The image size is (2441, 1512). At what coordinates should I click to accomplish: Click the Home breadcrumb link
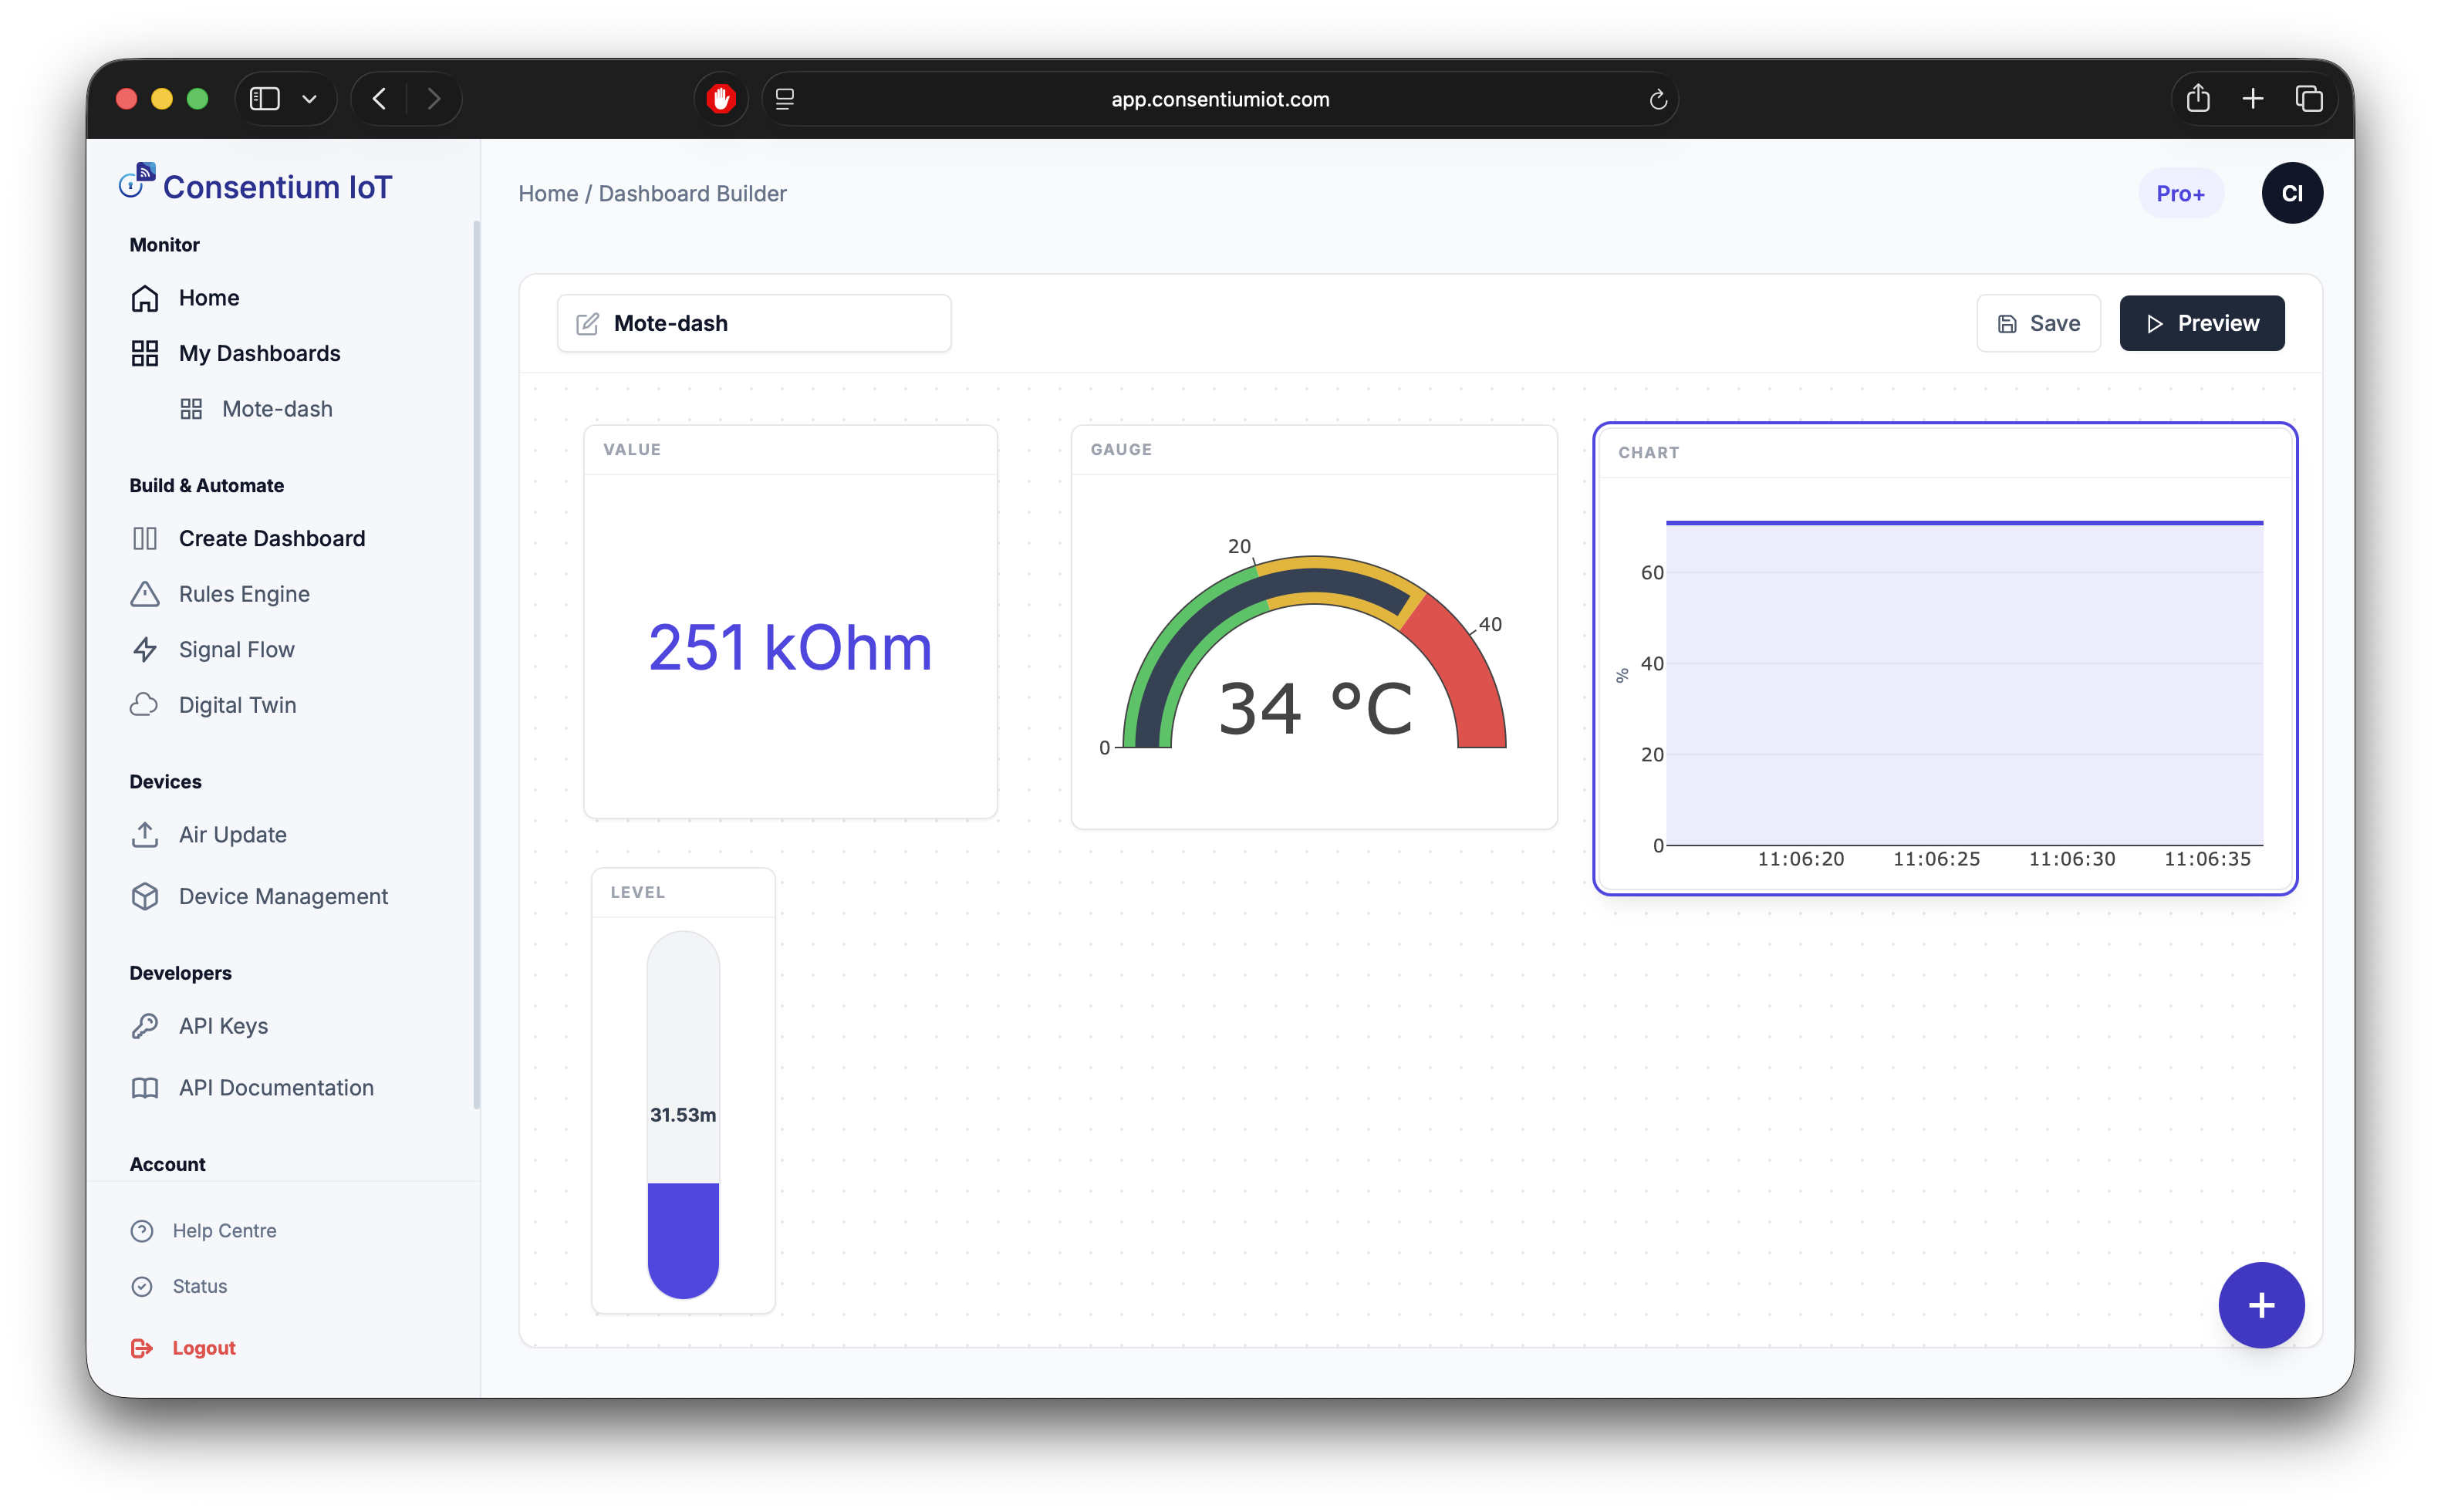pos(548,194)
